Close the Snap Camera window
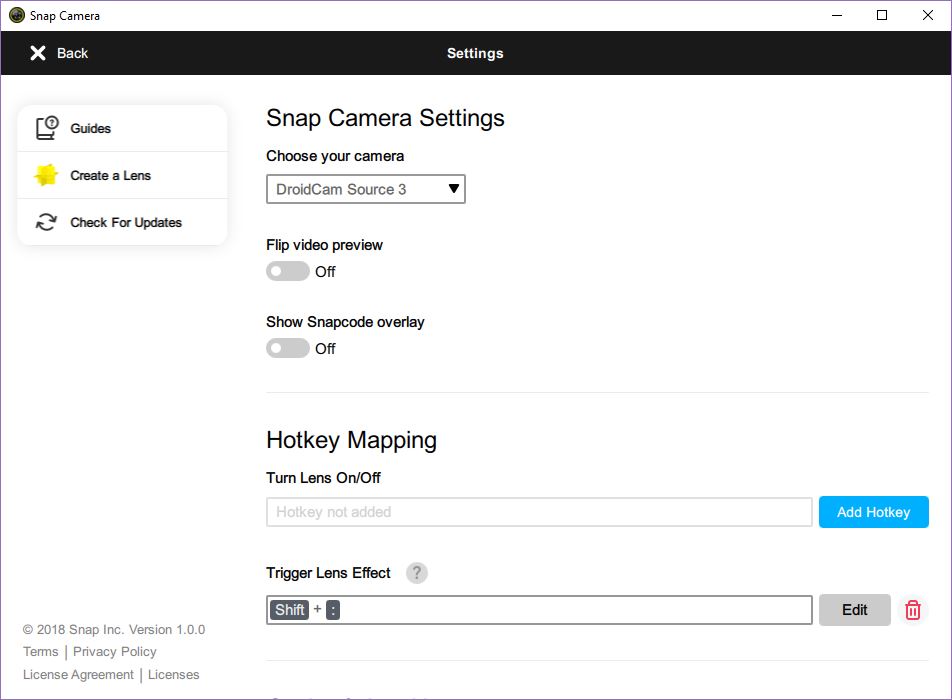The image size is (952, 700). tap(928, 16)
